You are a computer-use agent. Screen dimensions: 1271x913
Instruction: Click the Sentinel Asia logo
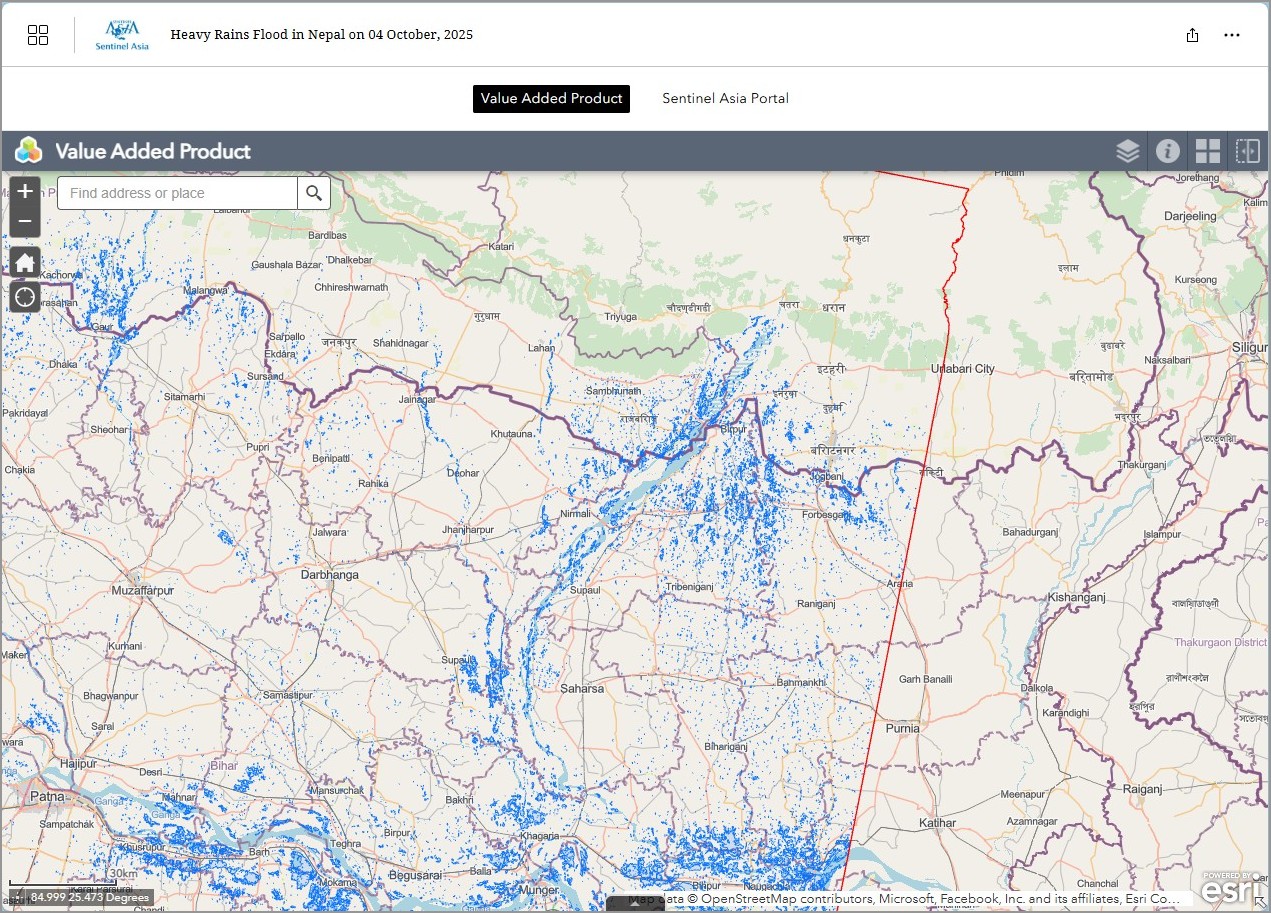click(122, 35)
